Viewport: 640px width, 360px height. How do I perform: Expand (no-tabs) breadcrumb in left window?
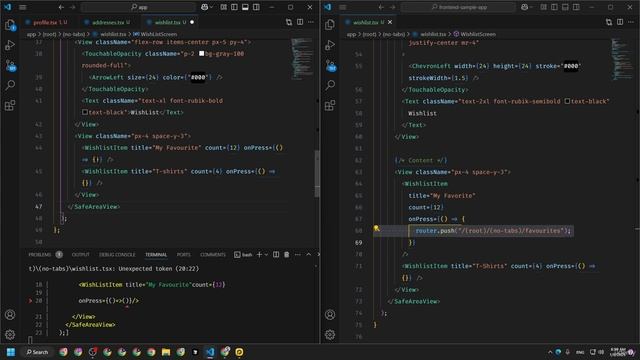(x=74, y=34)
